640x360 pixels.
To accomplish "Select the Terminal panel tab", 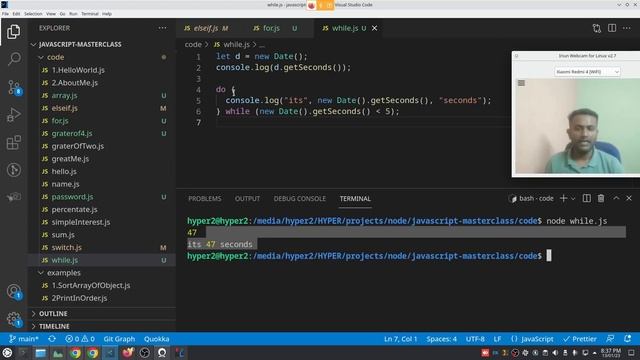I will point(355,199).
